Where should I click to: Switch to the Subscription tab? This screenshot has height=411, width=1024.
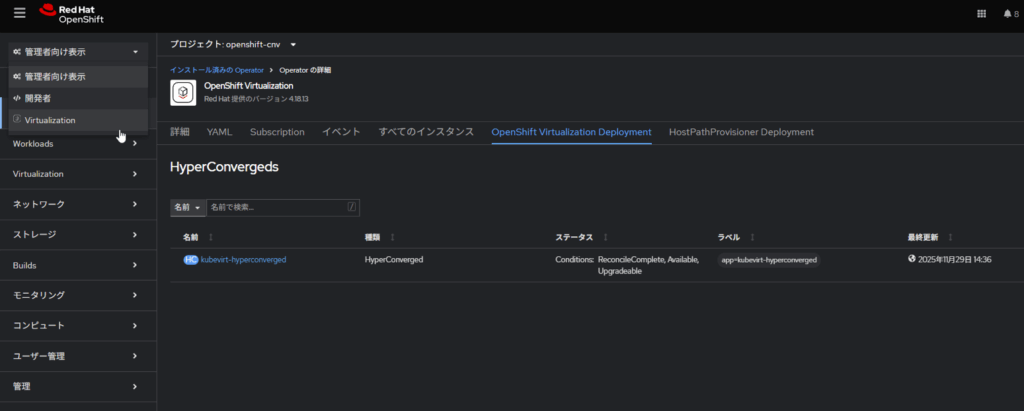coord(277,132)
